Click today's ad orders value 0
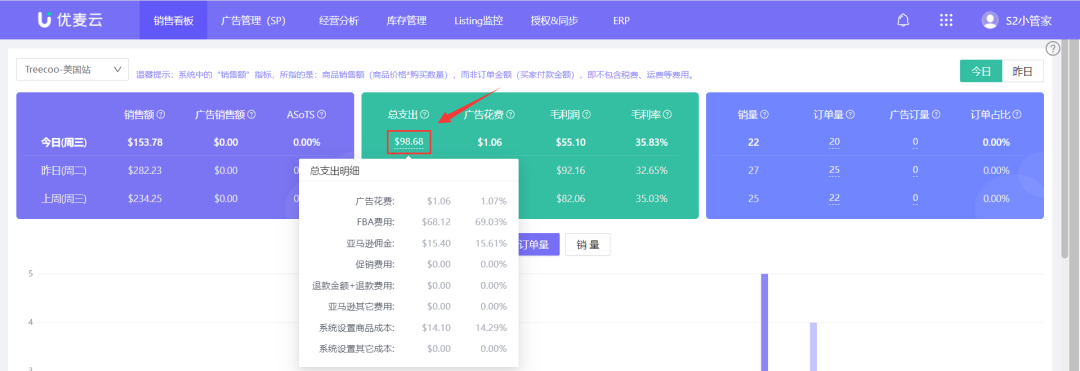1080x371 pixels. [915, 142]
